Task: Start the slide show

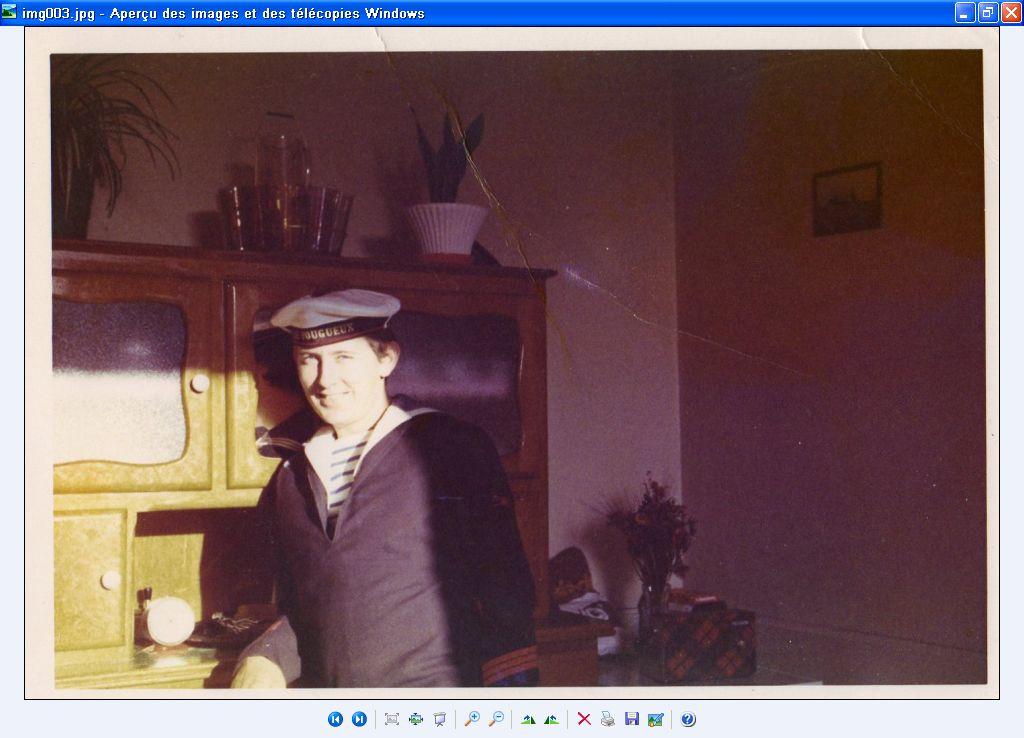Action: coord(439,719)
